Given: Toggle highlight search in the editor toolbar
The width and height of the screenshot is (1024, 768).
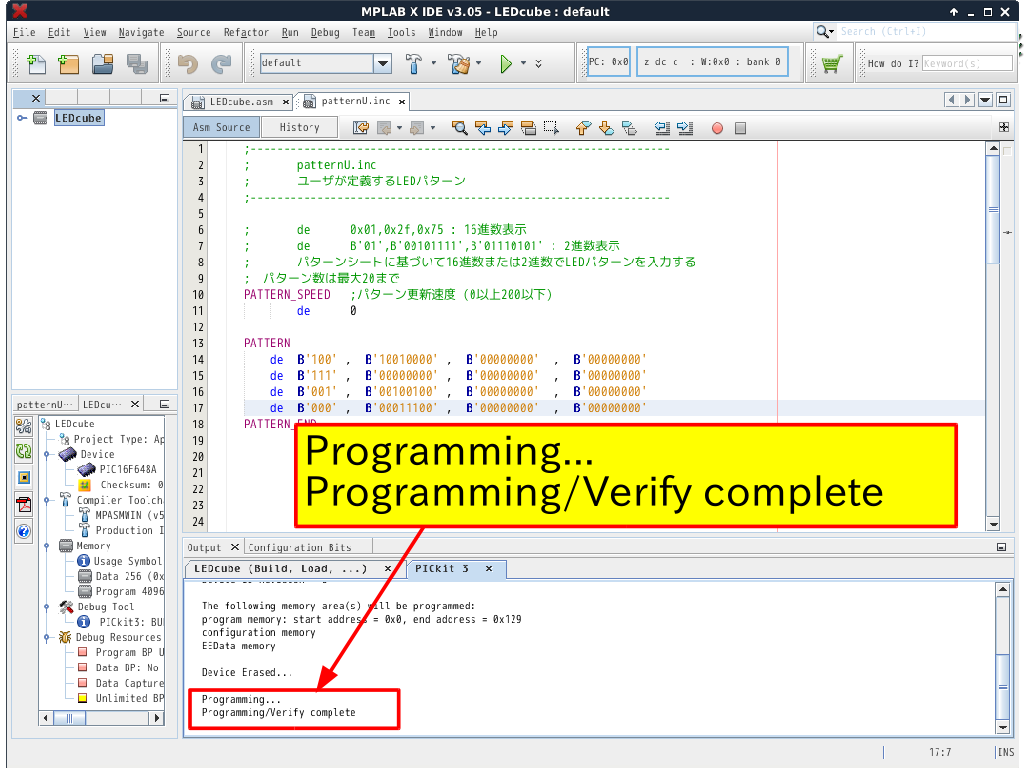Looking at the screenshot, I should 528,128.
